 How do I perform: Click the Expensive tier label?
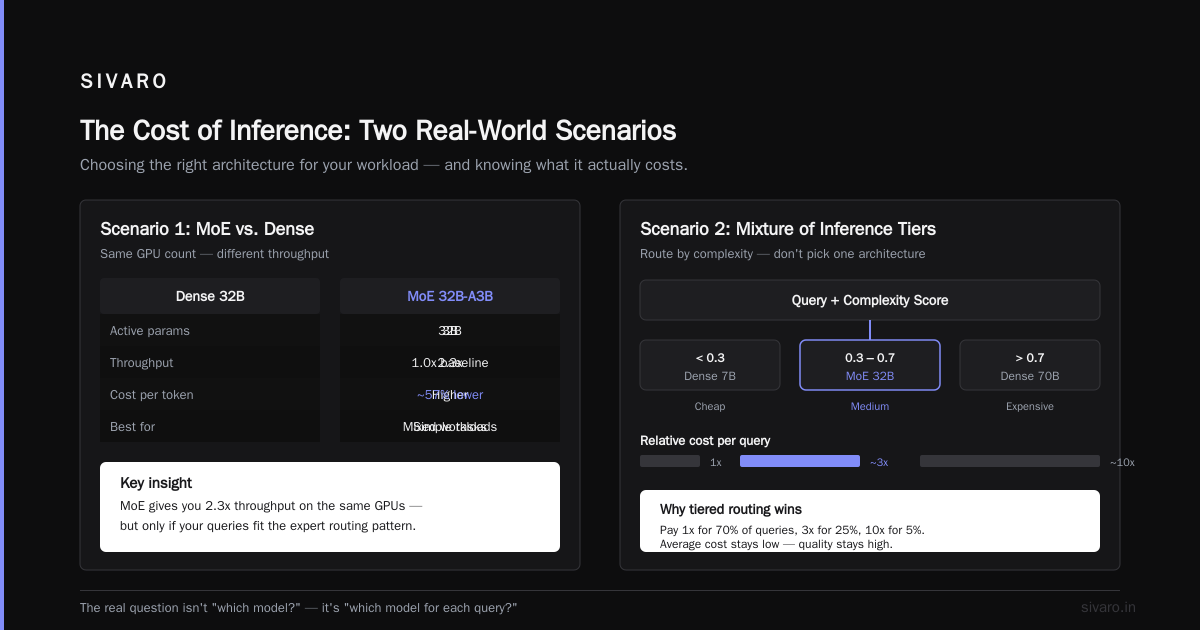(x=1030, y=407)
